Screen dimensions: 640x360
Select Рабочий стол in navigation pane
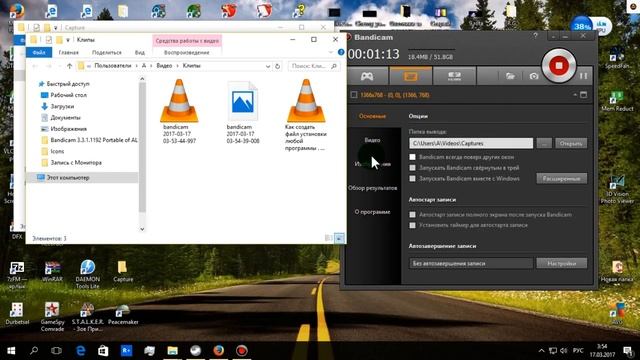[68, 95]
